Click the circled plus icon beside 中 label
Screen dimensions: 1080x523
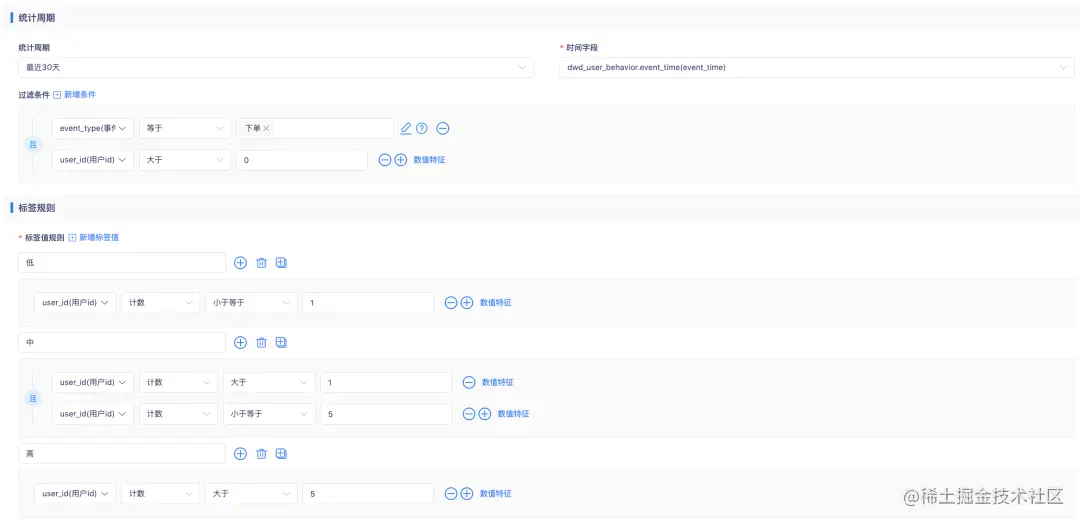point(240,342)
